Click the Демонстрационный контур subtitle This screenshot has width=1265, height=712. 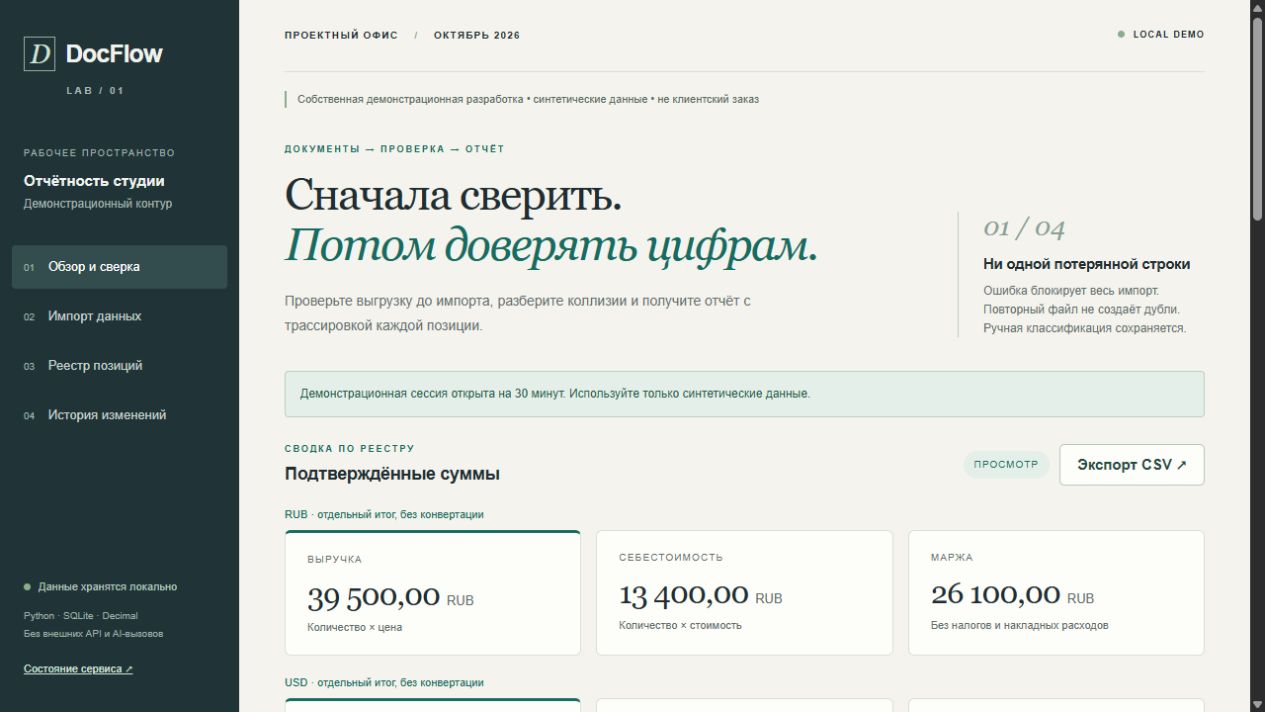[x=98, y=204]
